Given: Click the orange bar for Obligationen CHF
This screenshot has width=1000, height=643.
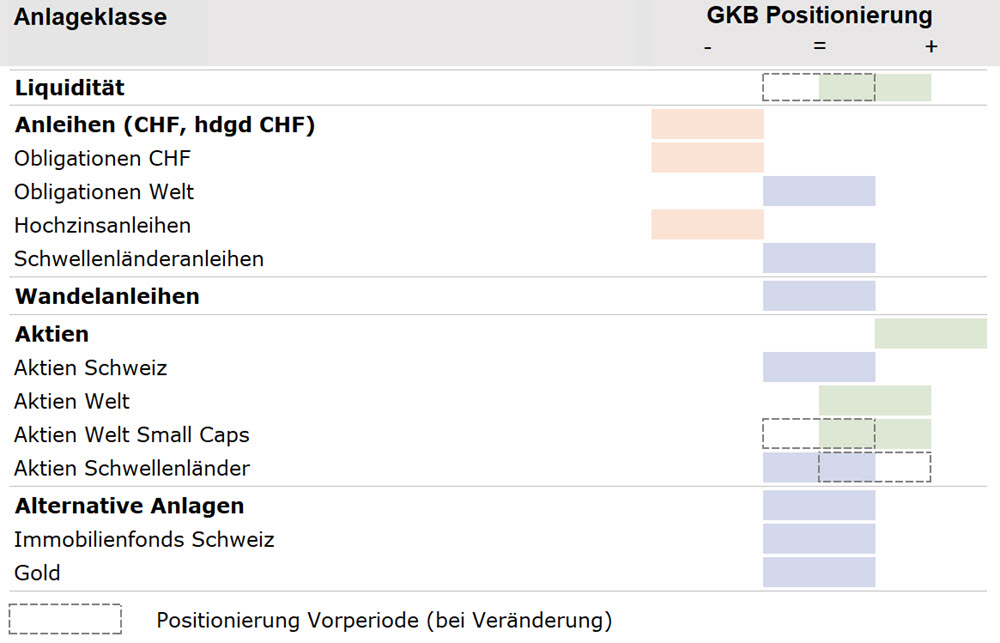Looking at the screenshot, I should point(707,158).
